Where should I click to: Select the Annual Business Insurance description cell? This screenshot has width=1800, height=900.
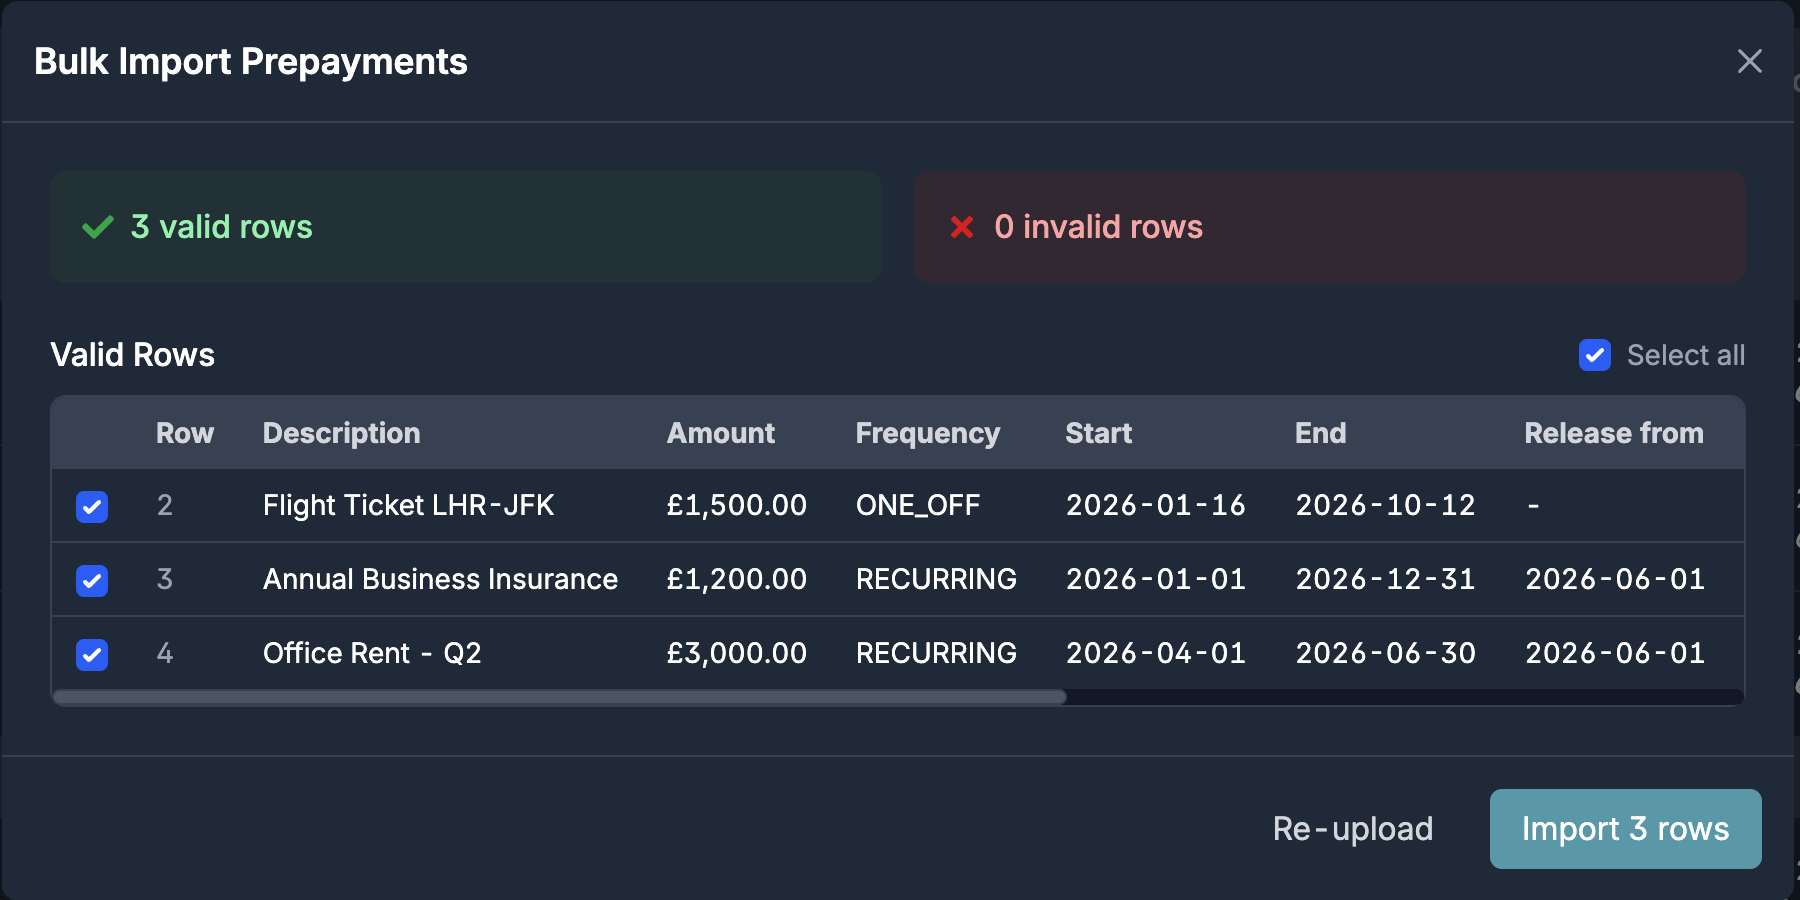(440, 579)
